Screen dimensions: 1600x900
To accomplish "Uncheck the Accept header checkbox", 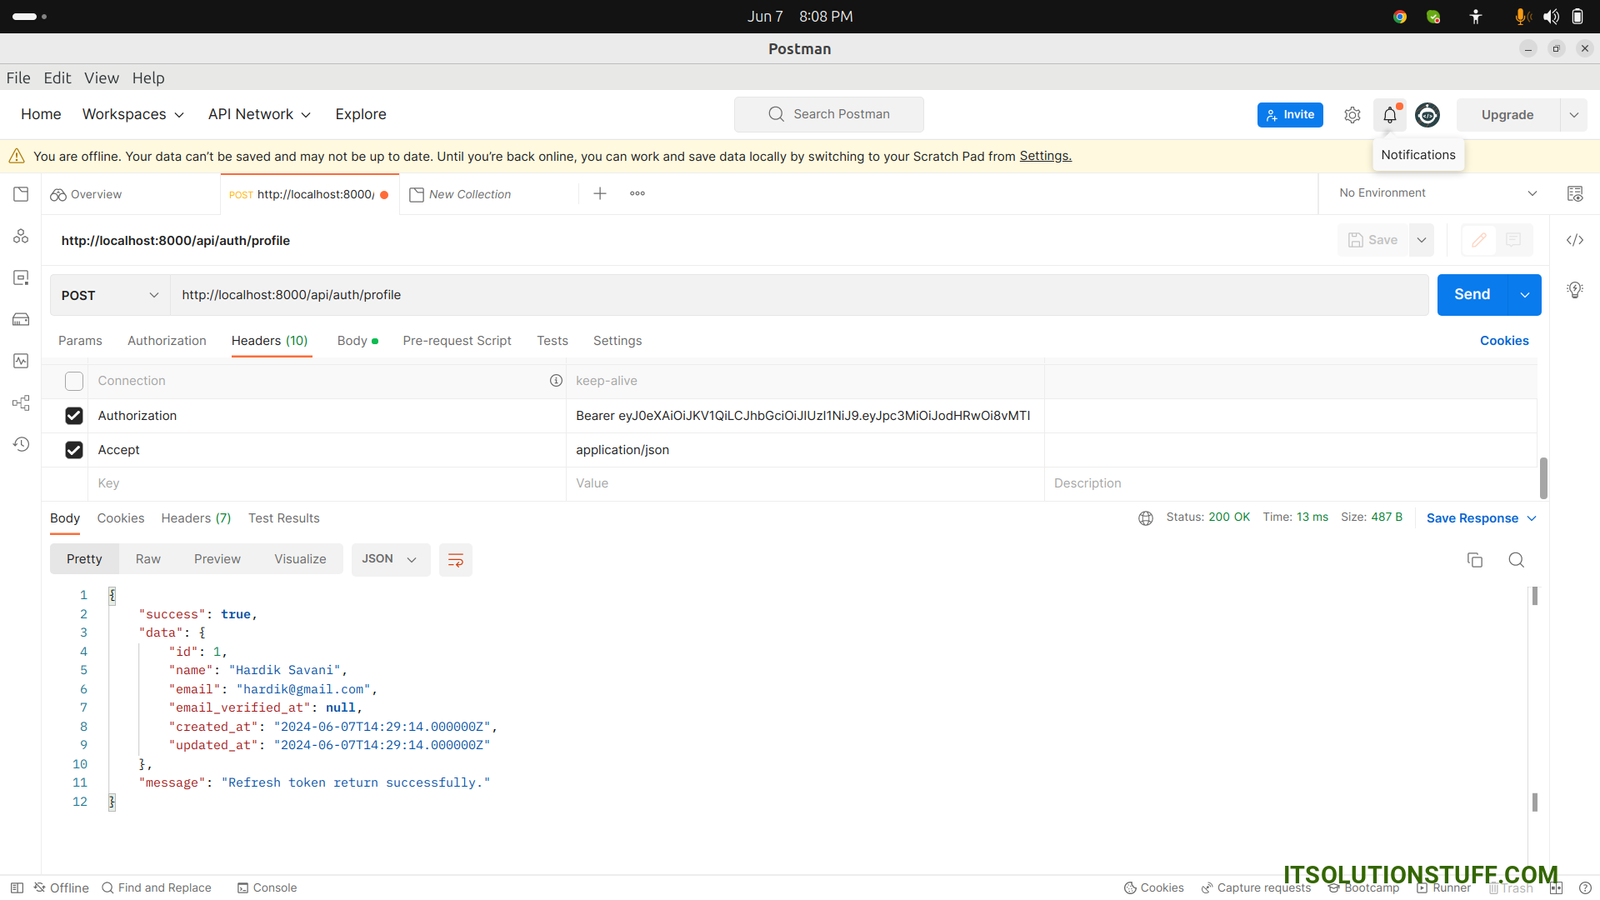I will pyautogui.click(x=74, y=450).
